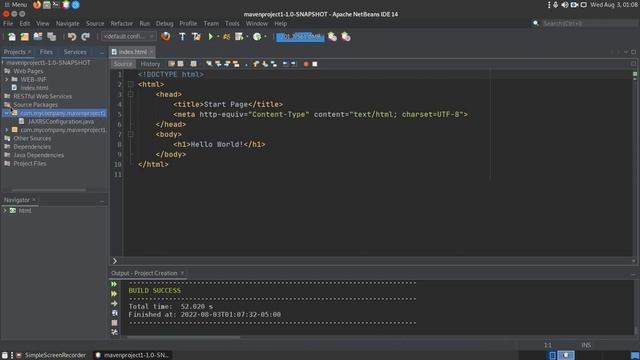This screenshot has width=640, height=360.
Task: Click the Open Project toolbar icon
Action: (x=38, y=37)
